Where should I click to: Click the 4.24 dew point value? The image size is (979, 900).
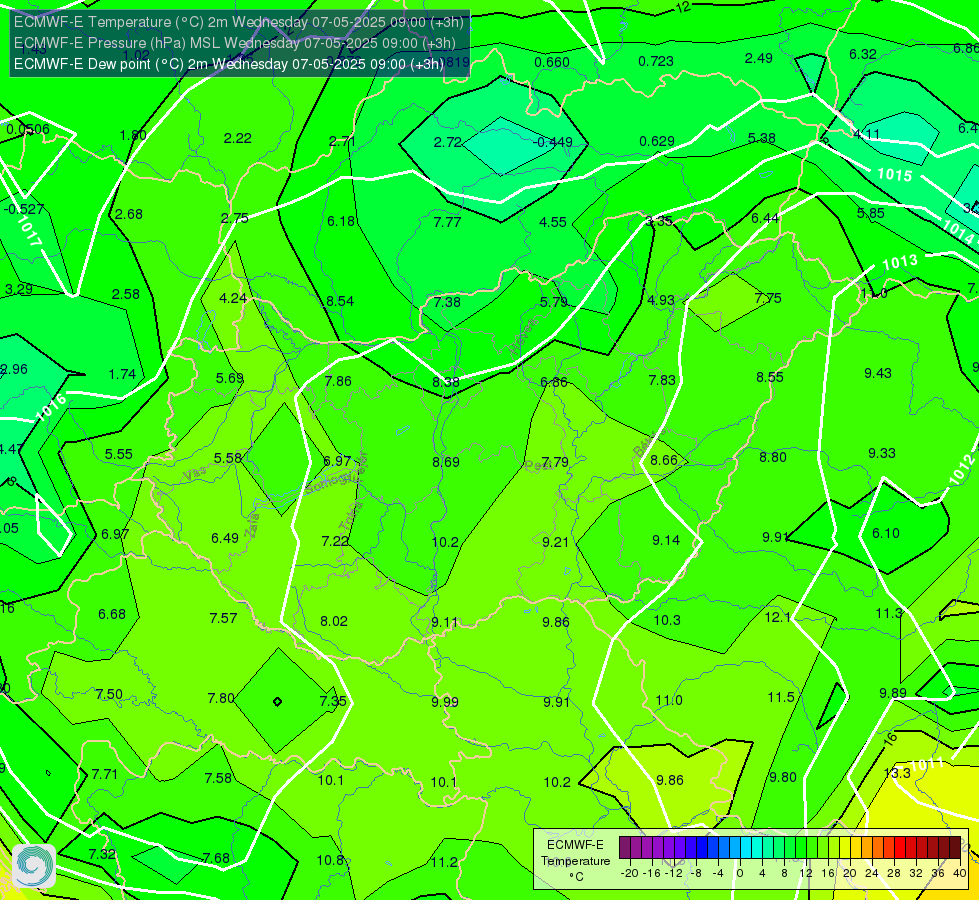(233, 298)
